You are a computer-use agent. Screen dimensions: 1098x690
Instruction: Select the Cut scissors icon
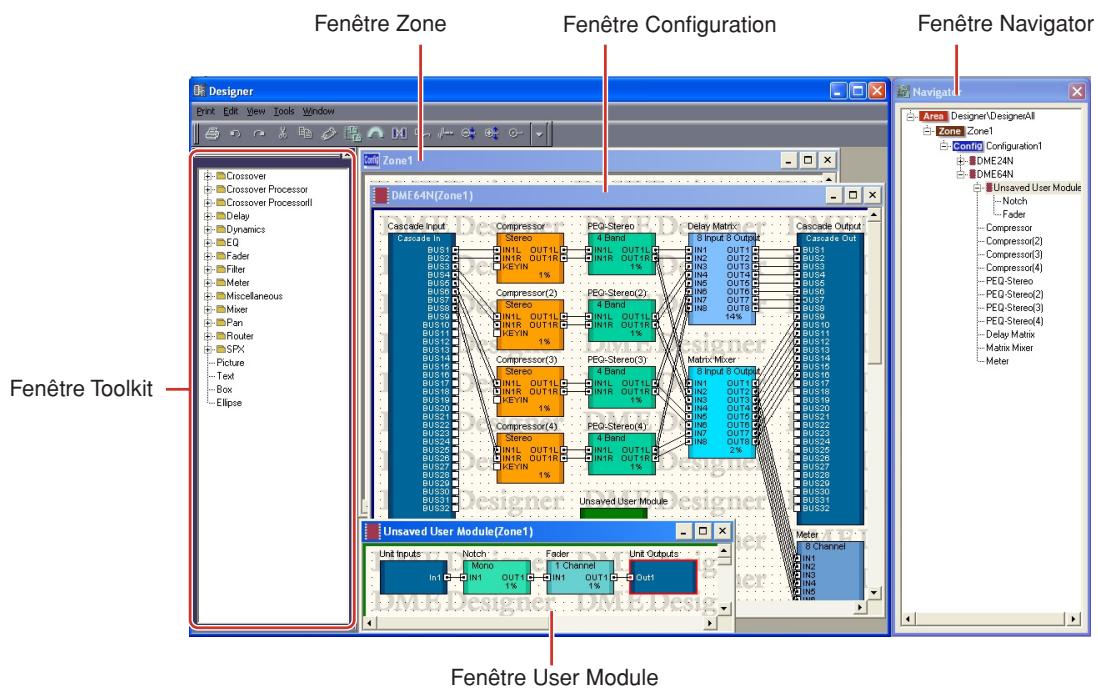tap(282, 132)
